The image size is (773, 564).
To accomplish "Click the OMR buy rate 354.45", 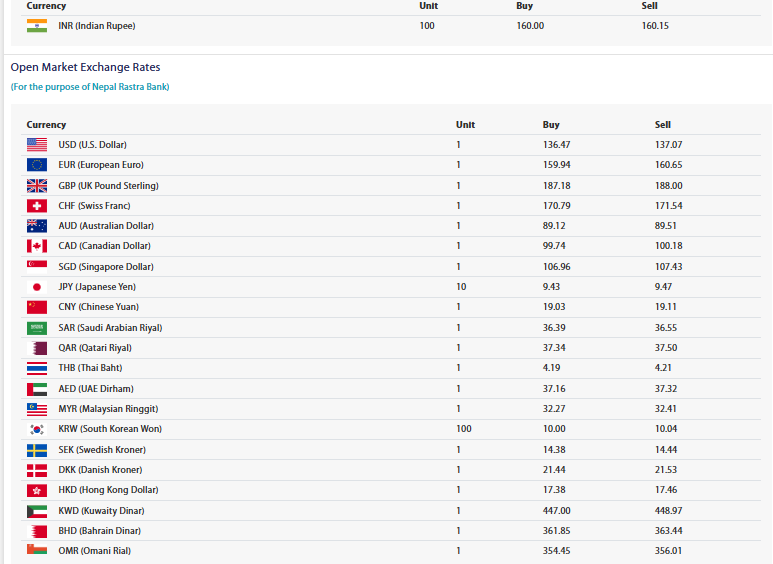I will (556, 551).
